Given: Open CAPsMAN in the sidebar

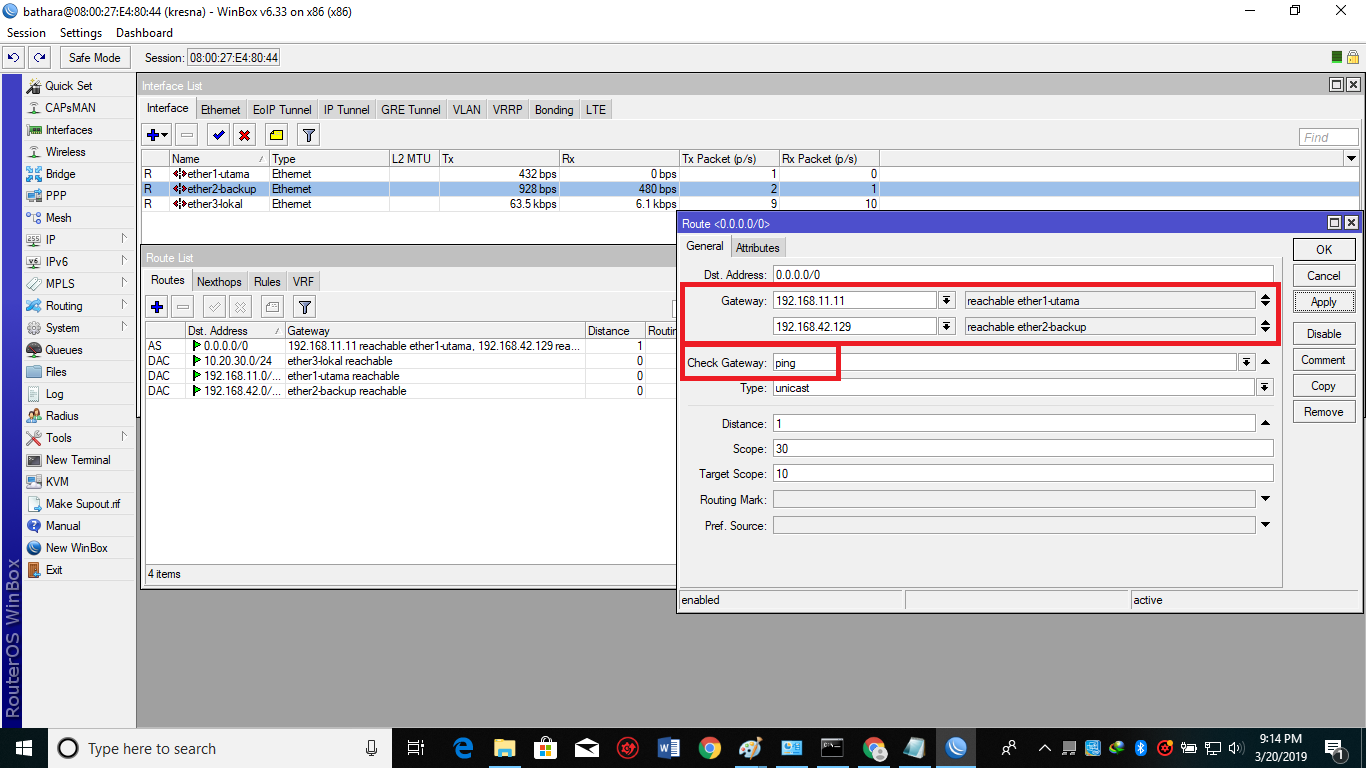Looking at the screenshot, I should point(70,108).
